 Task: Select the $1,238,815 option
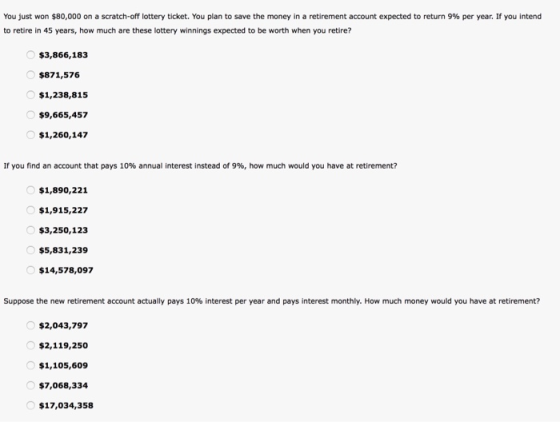31,95
